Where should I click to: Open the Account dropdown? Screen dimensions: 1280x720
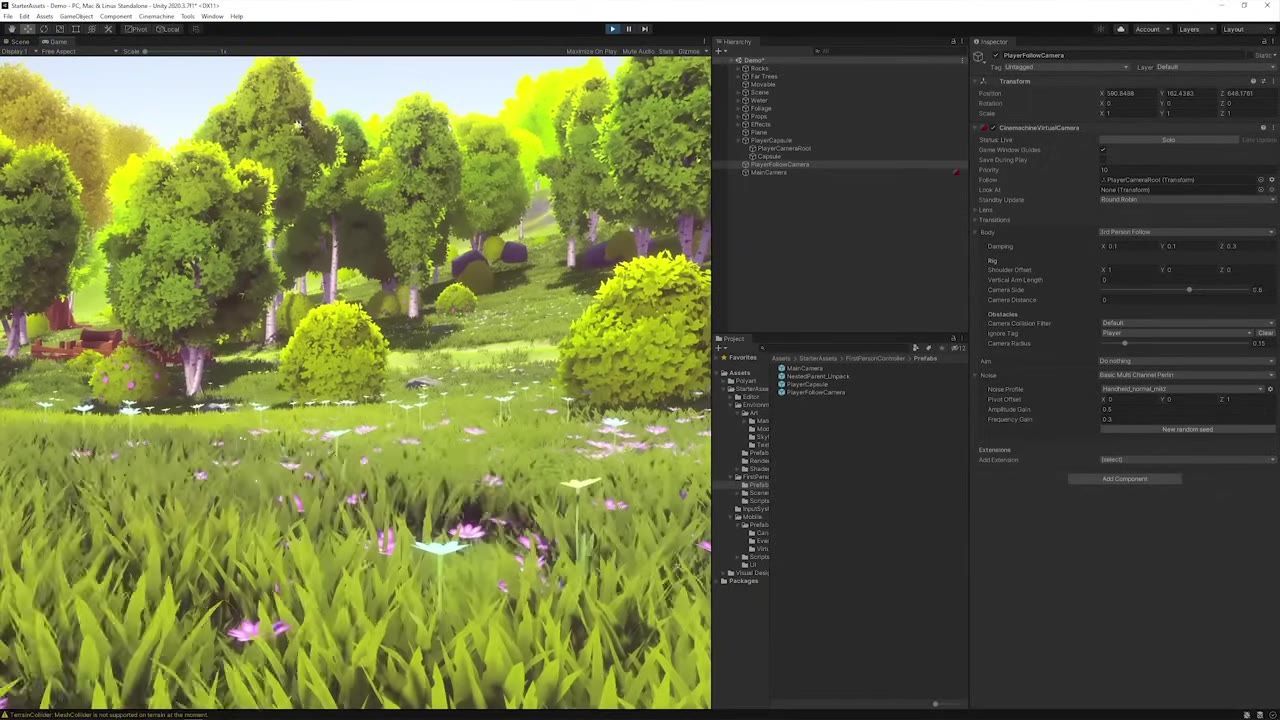(1152, 29)
